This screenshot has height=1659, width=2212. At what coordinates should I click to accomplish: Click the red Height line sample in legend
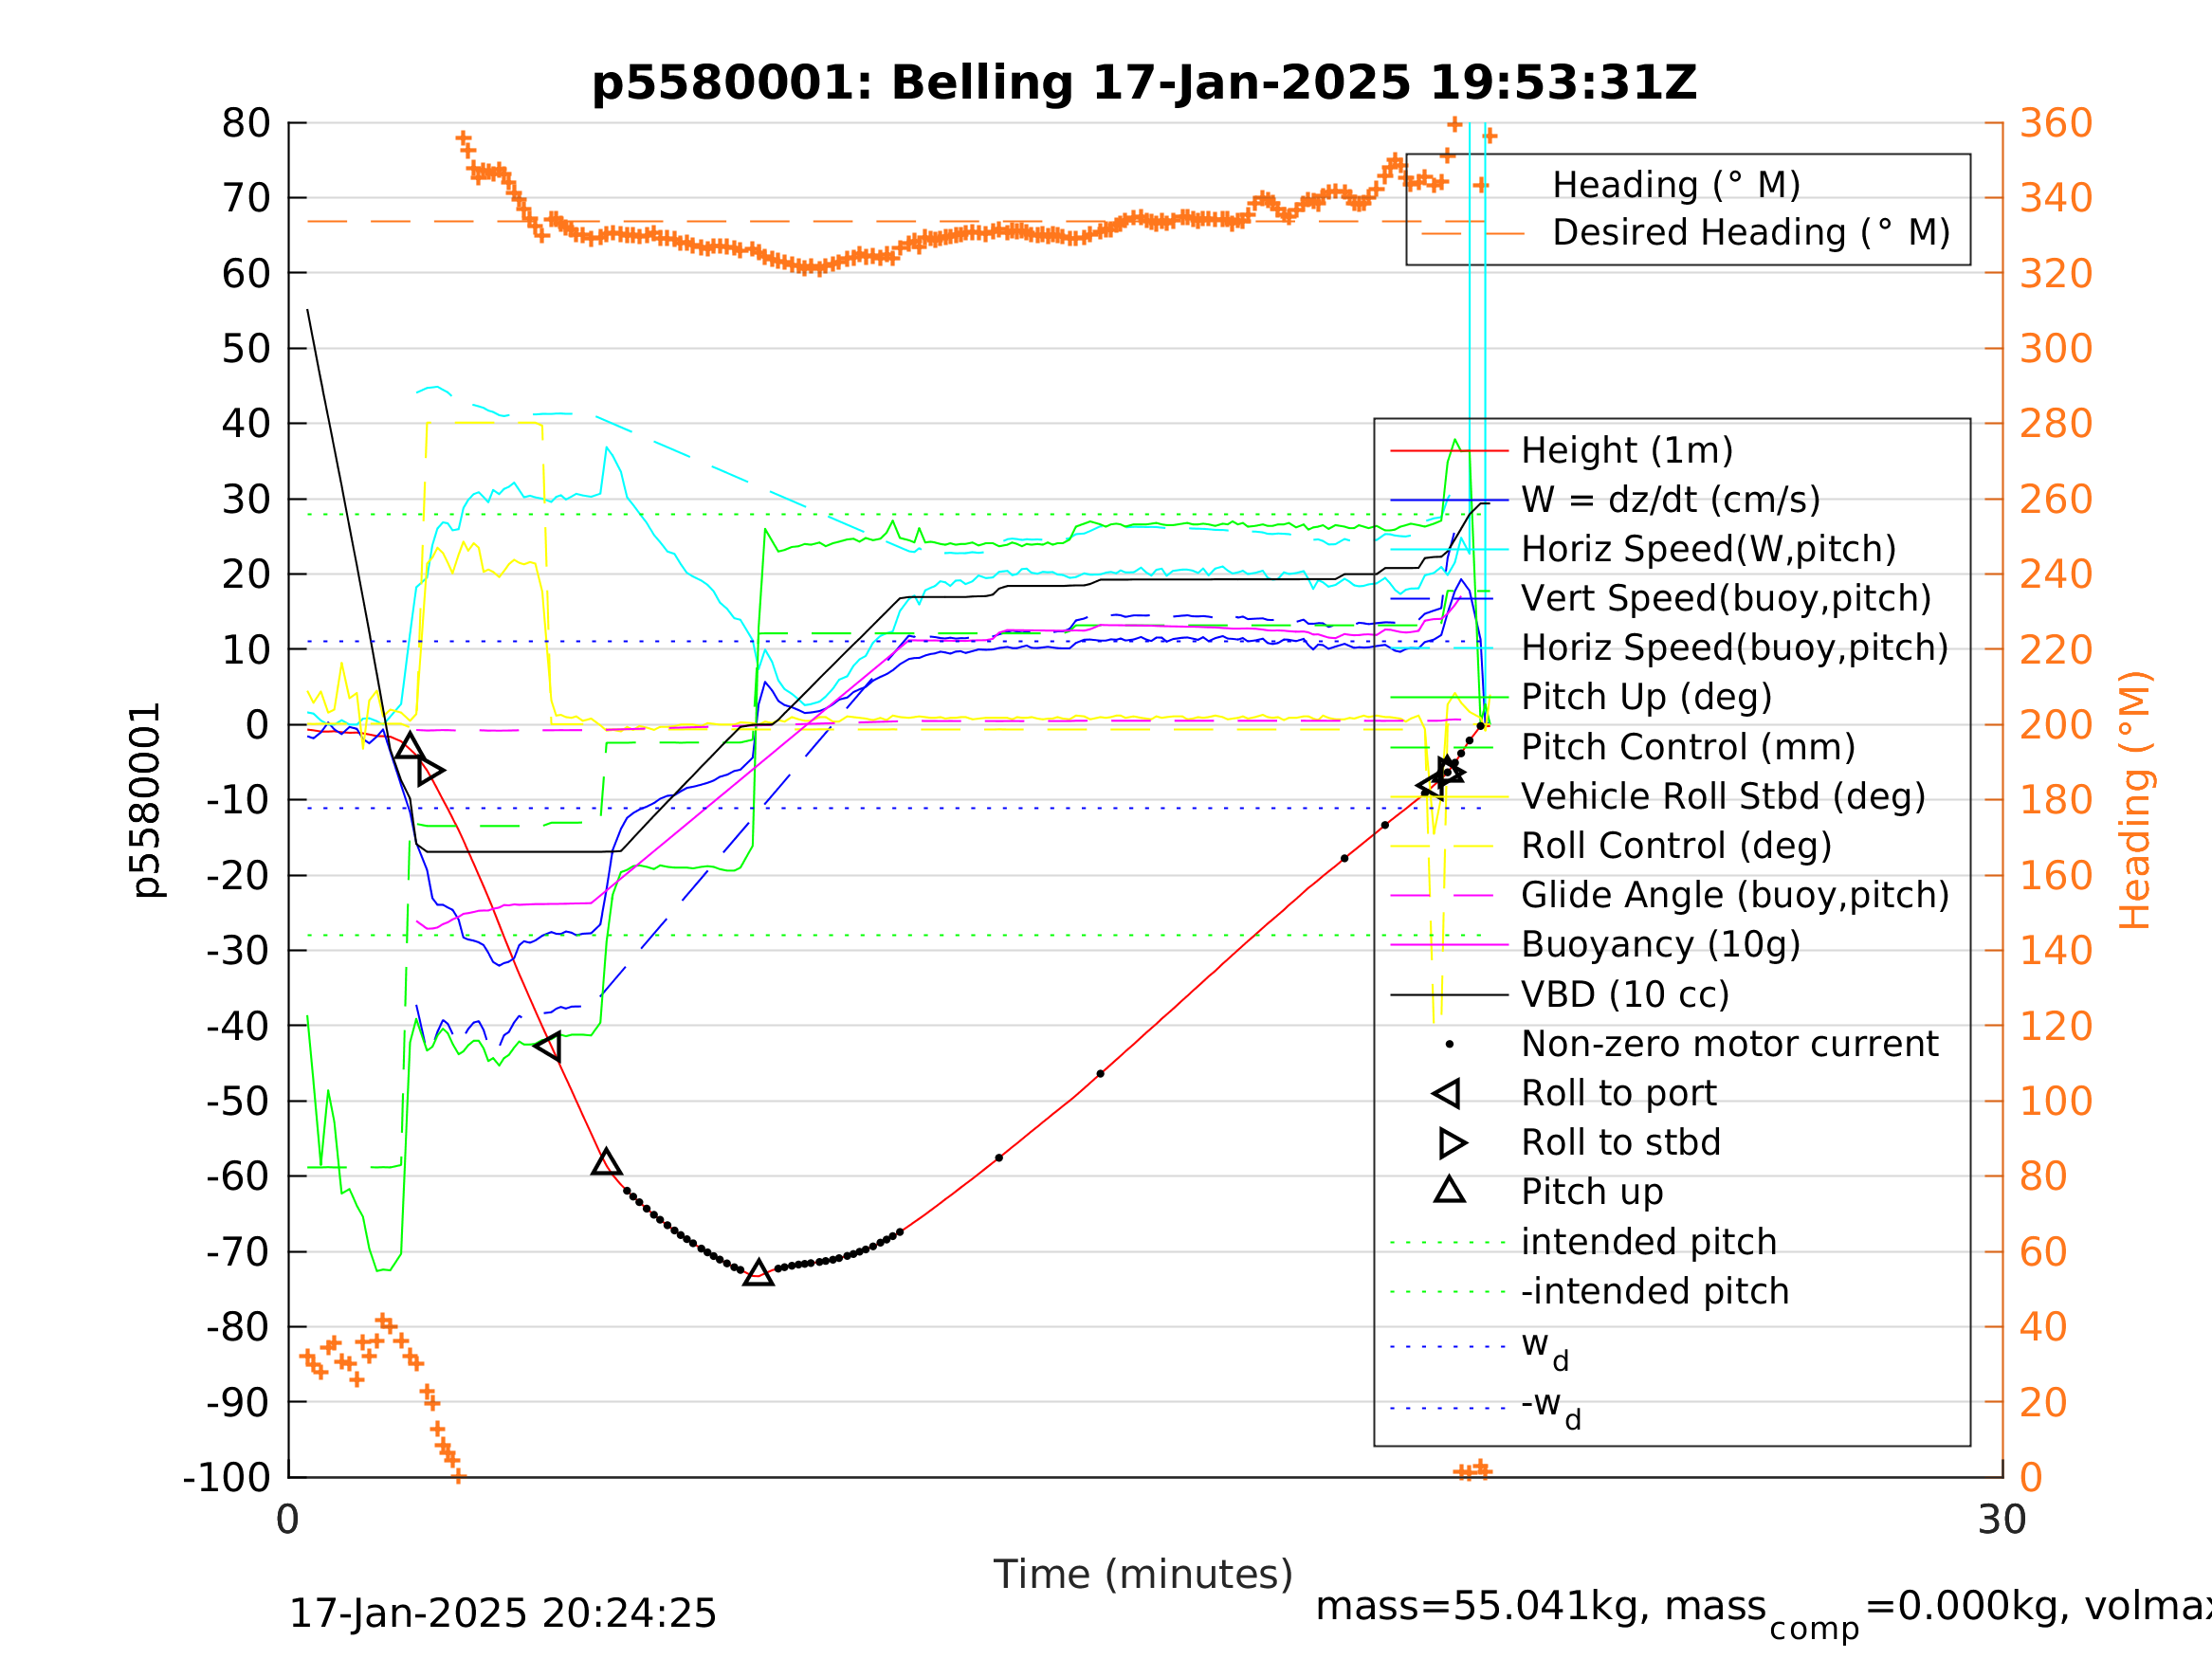[x=1450, y=451]
